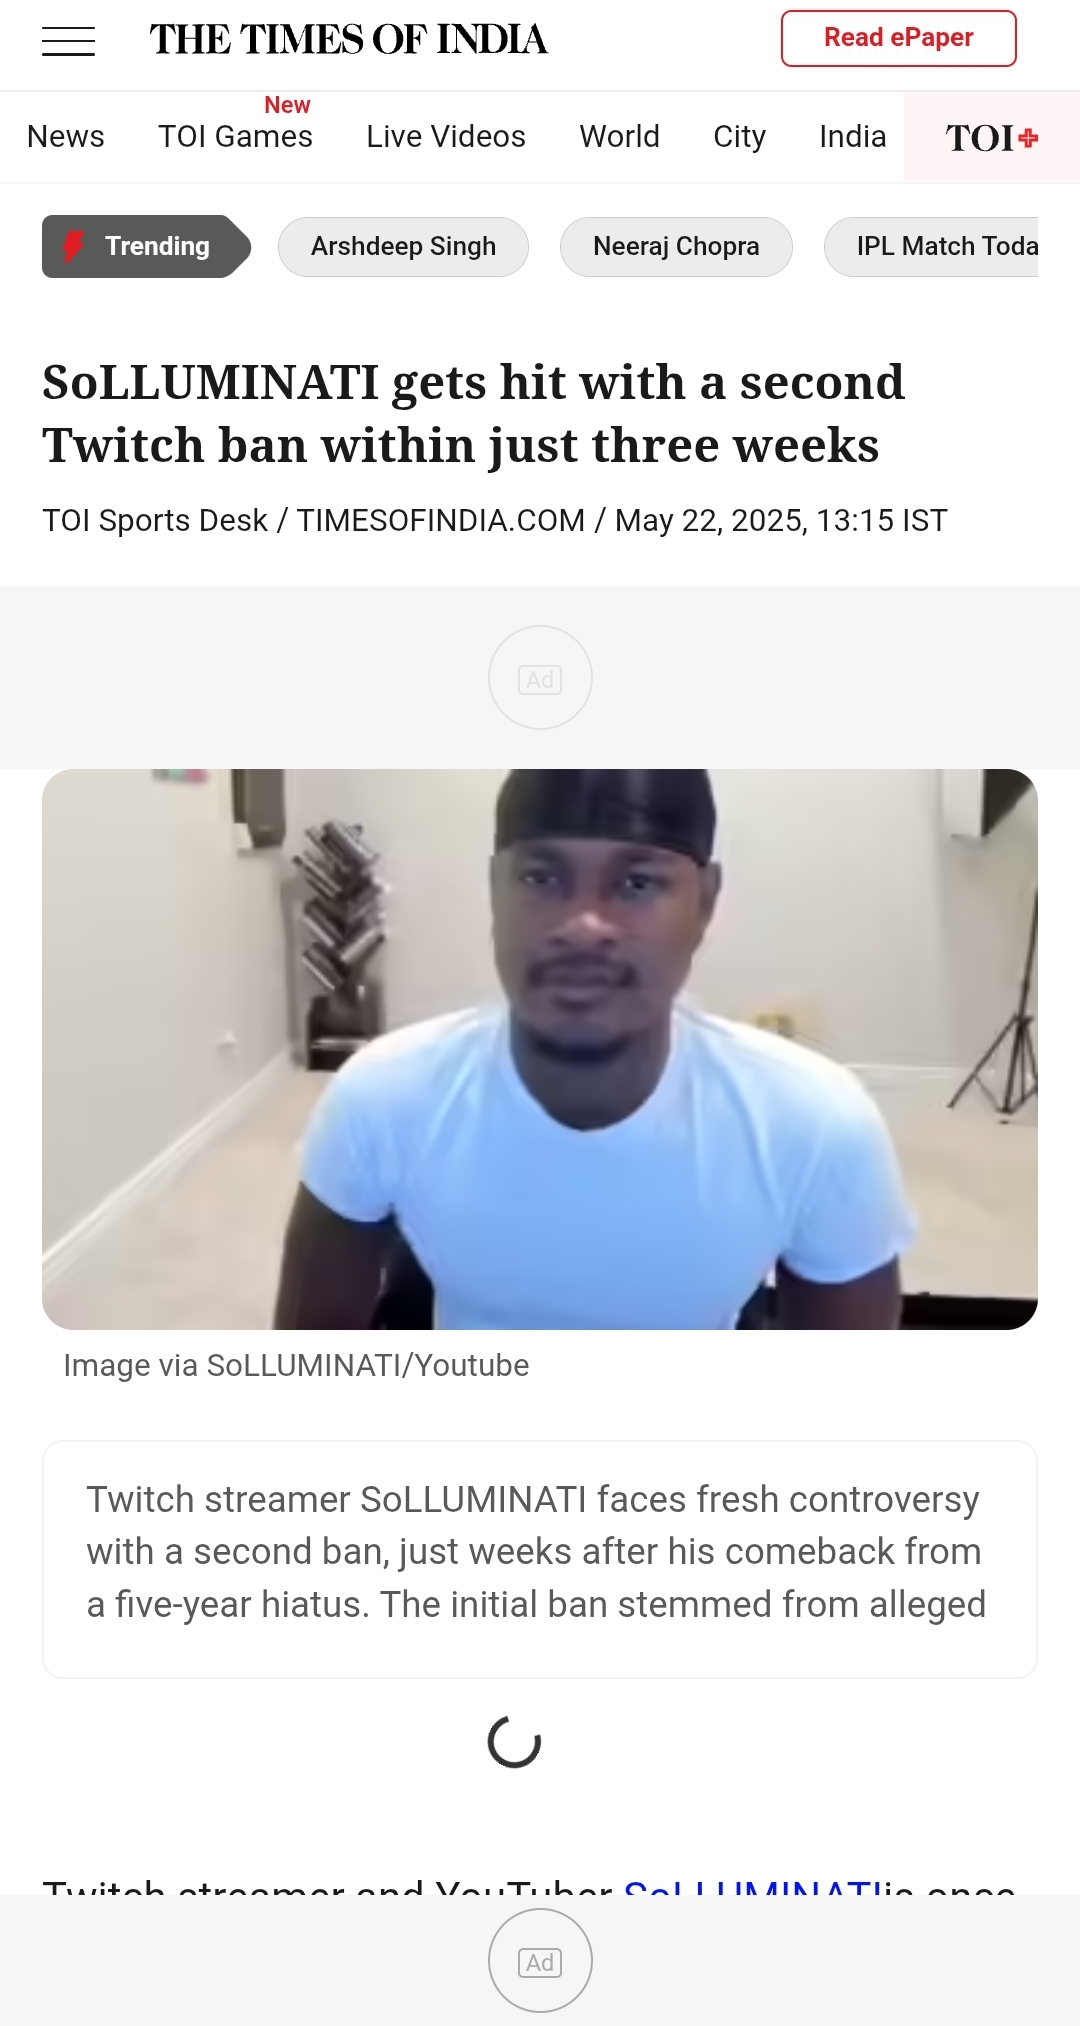
Task: Tap The Times of India logo
Action: point(348,40)
